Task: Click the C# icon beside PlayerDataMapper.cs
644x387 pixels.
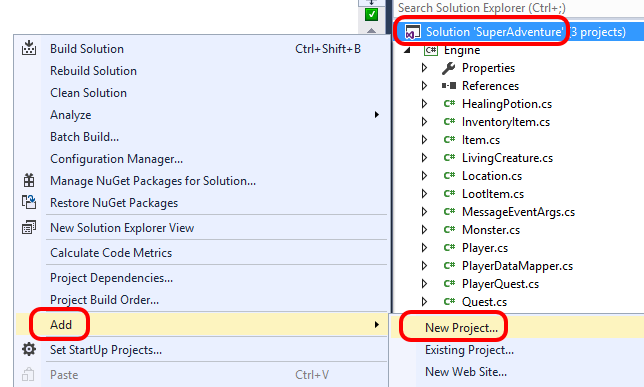Action: 449,266
